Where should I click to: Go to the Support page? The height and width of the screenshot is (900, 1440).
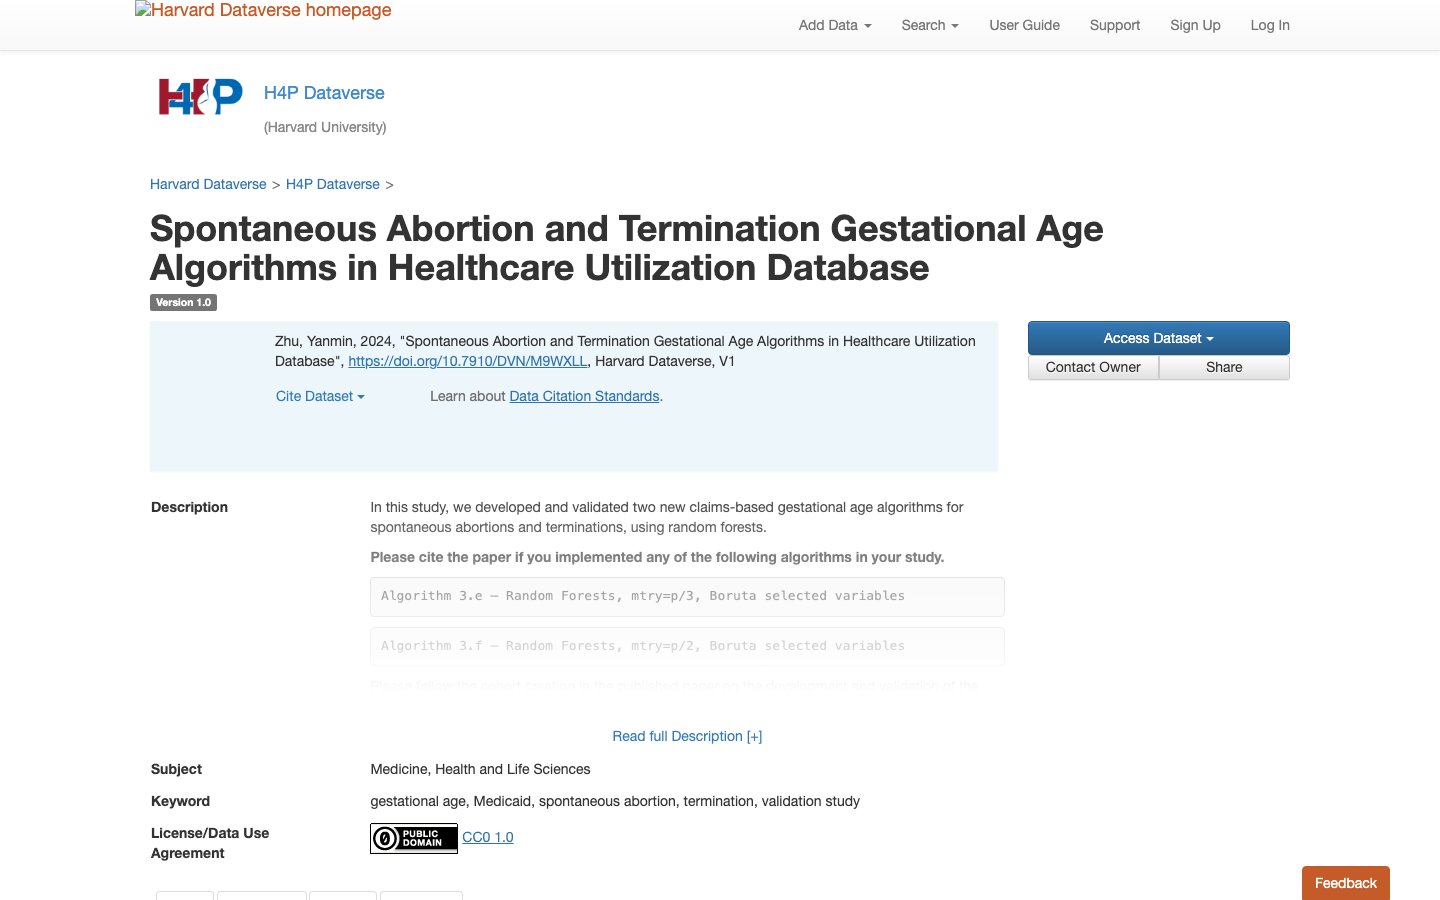1115,25
